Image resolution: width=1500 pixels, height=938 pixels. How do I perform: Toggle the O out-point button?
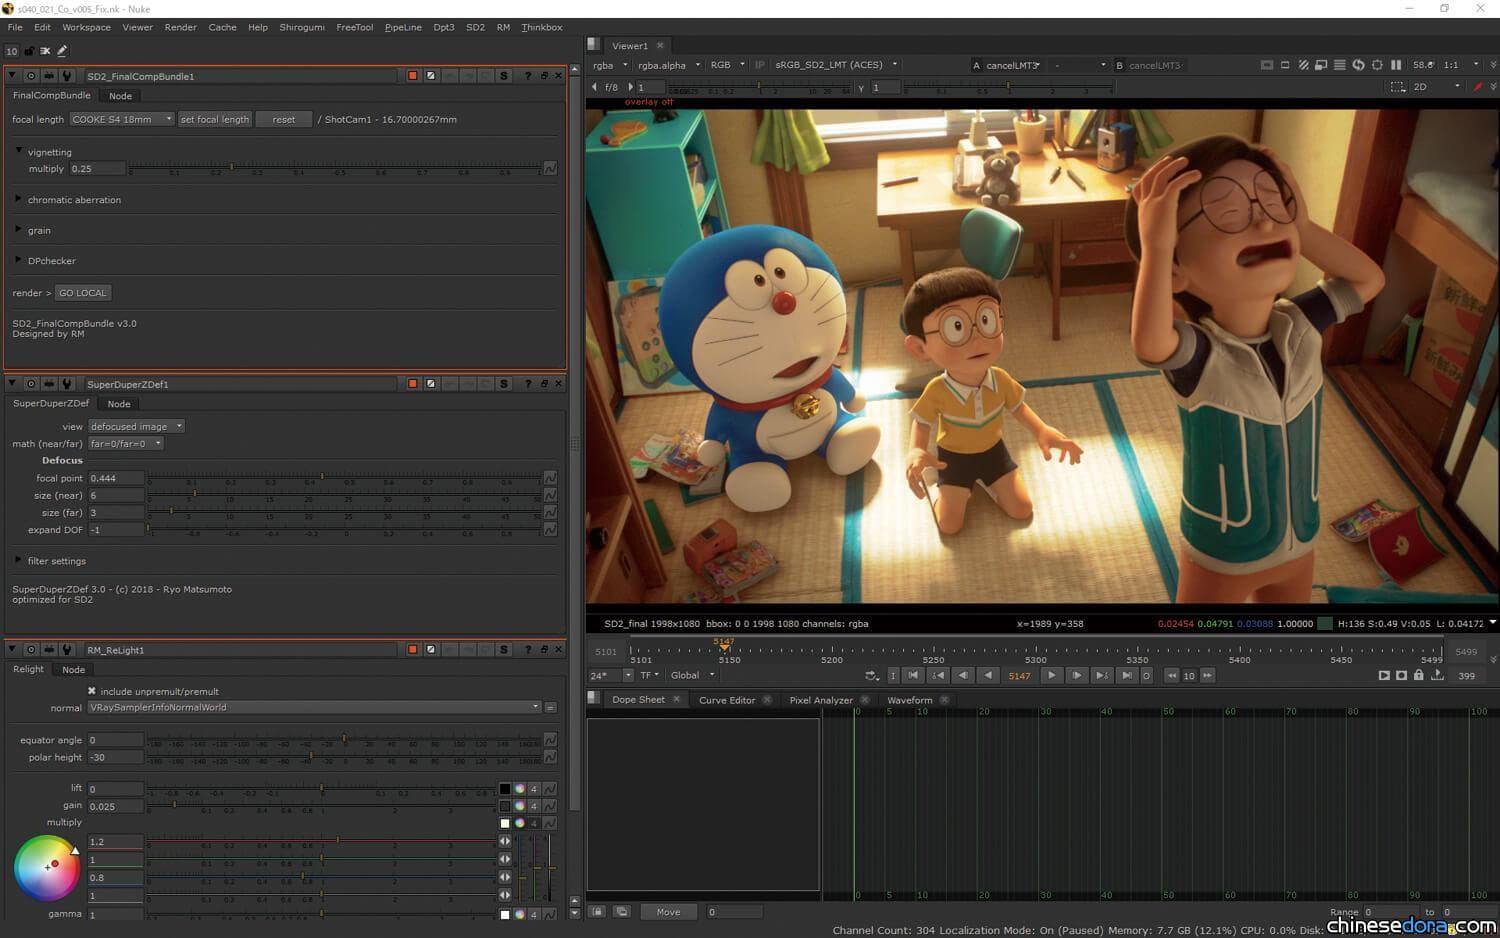coord(1146,676)
